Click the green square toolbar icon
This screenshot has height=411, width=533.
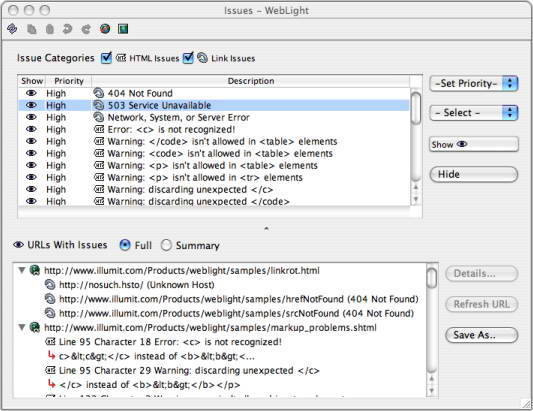[x=123, y=29]
